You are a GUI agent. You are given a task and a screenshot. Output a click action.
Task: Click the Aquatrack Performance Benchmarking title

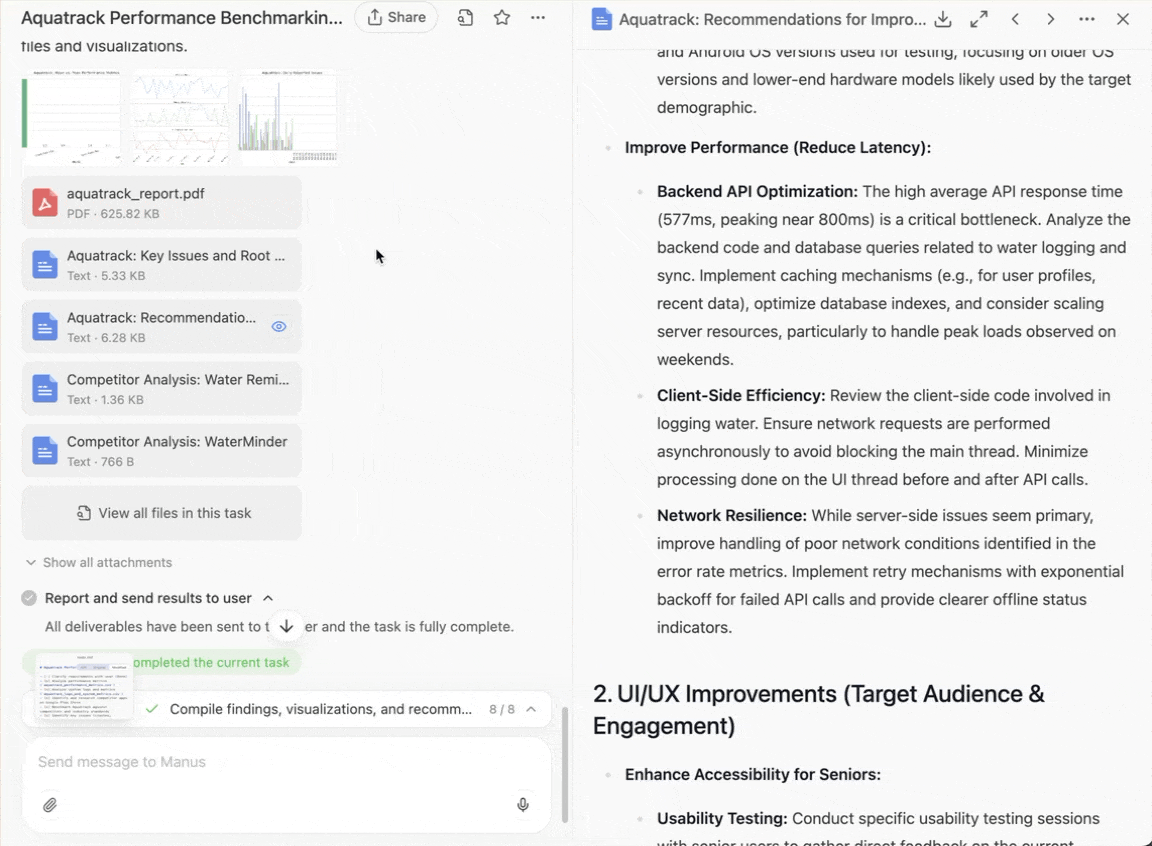[181, 18]
